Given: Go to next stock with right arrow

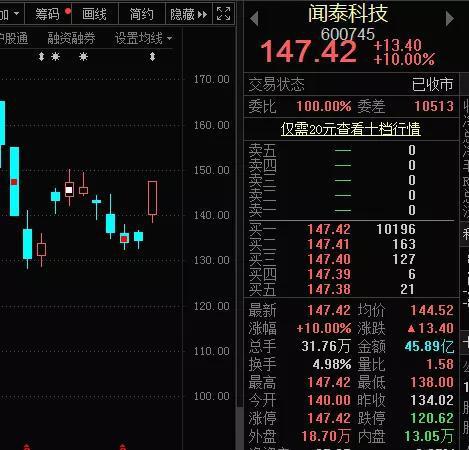Looking at the screenshot, I should (x=450, y=18).
